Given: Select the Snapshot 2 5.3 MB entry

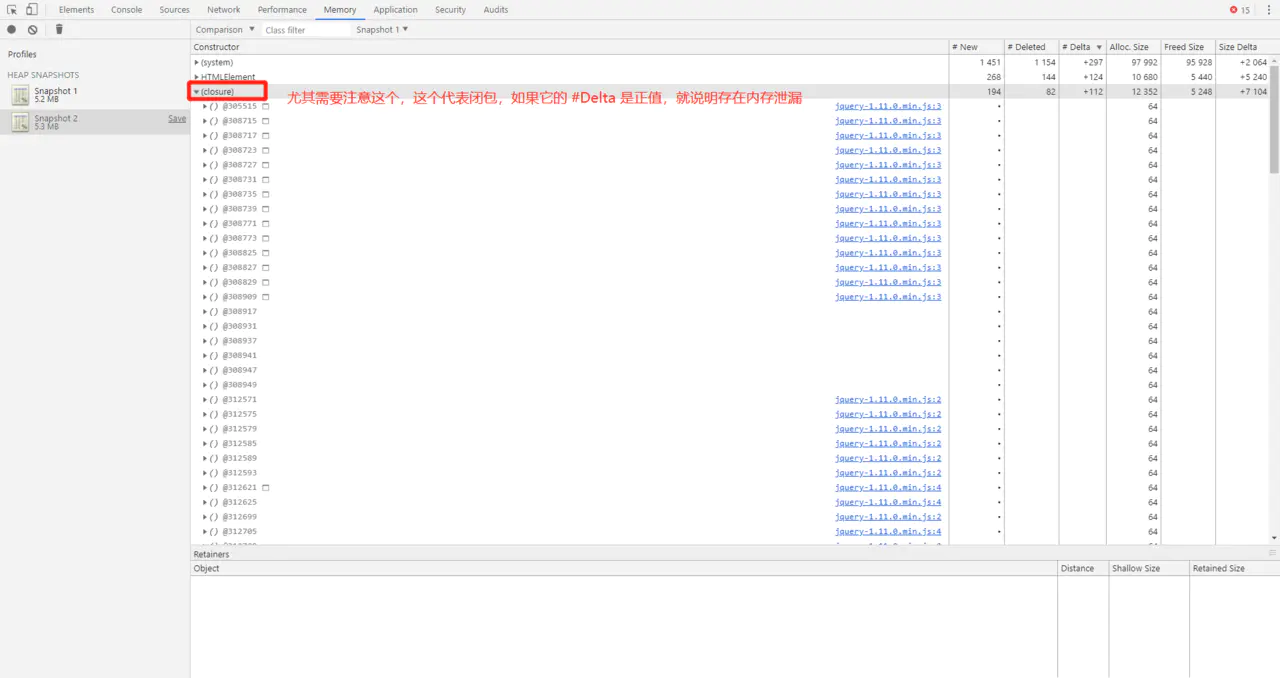Looking at the screenshot, I should [95, 122].
